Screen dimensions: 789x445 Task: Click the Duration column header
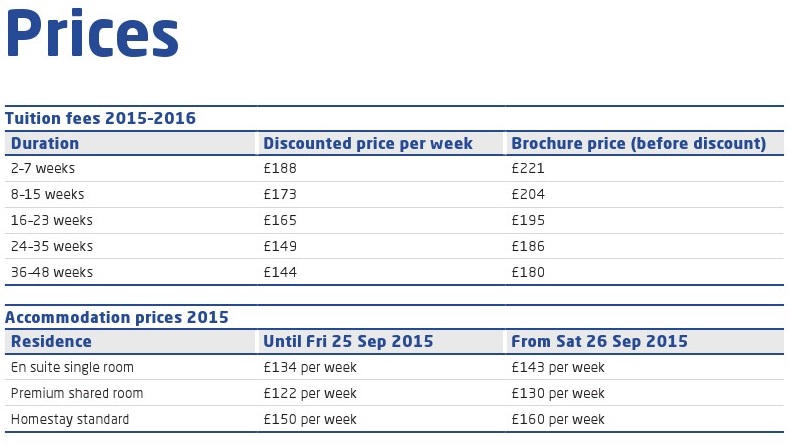[x=45, y=143]
